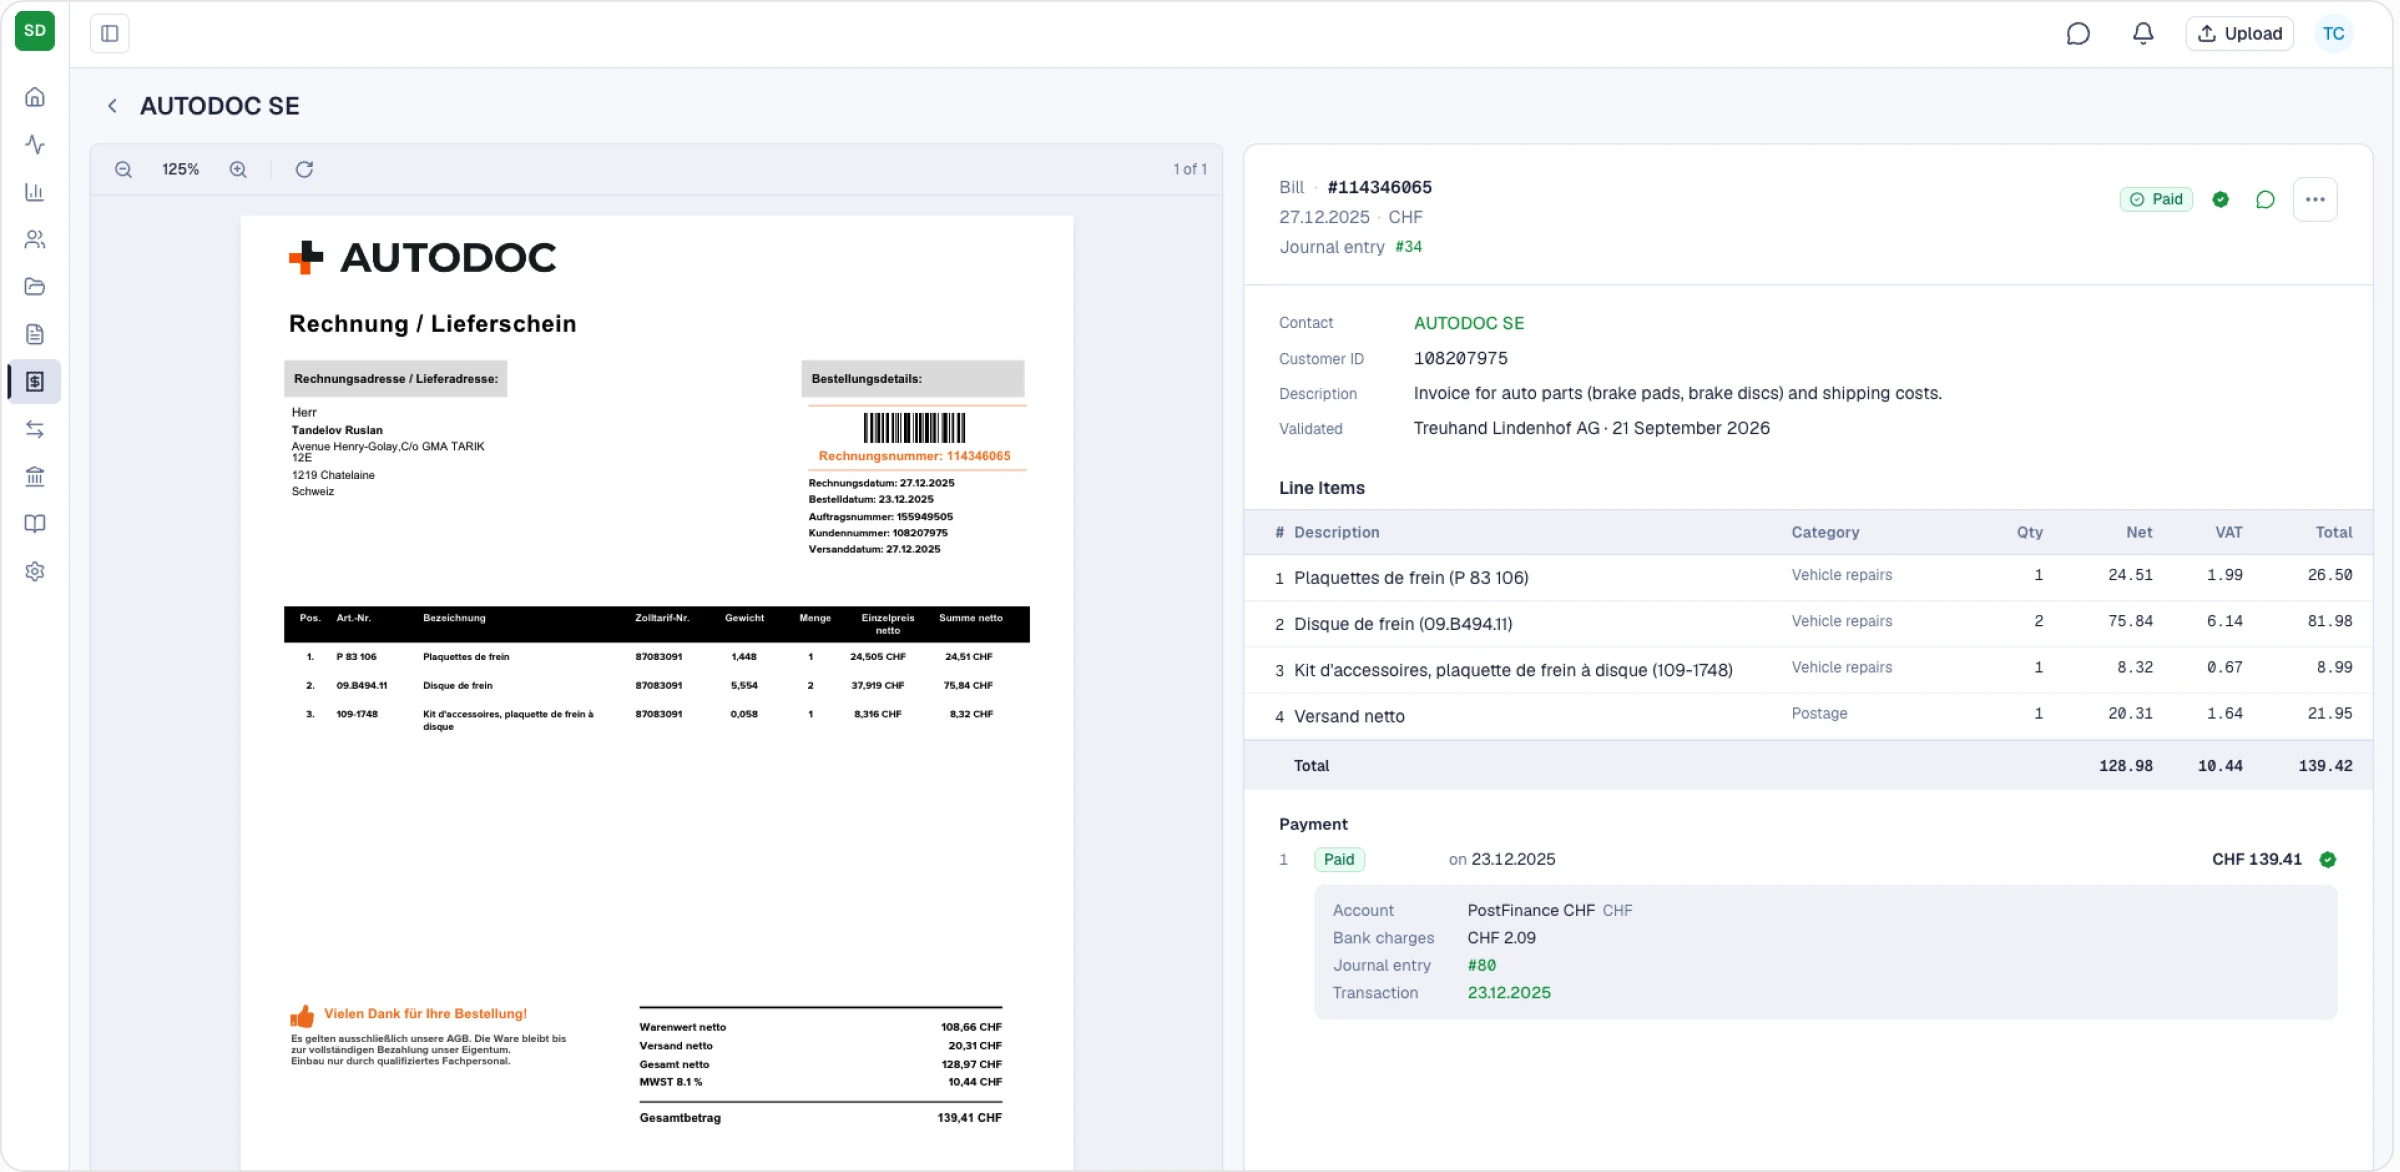Click the green validated checkmark in bill header
Screen dimensions: 2400x1172
(2221, 200)
